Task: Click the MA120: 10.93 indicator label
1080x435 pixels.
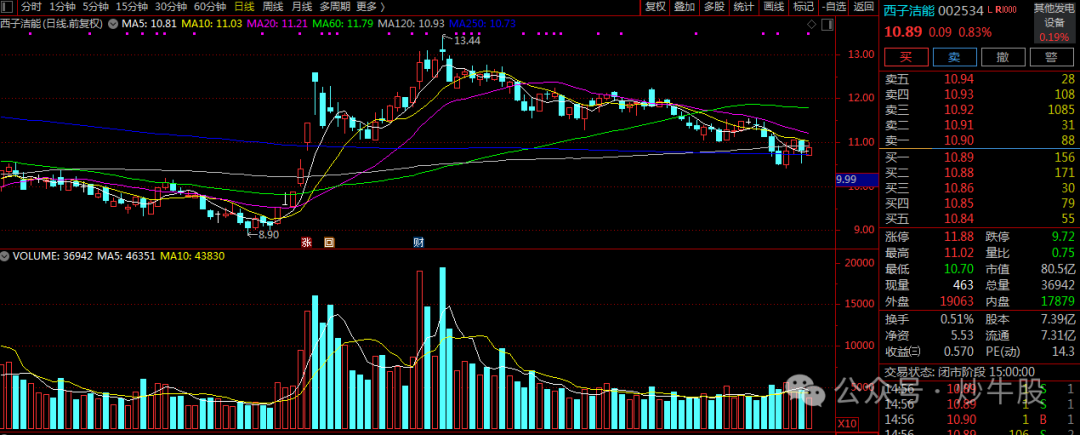Action: (x=412, y=23)
